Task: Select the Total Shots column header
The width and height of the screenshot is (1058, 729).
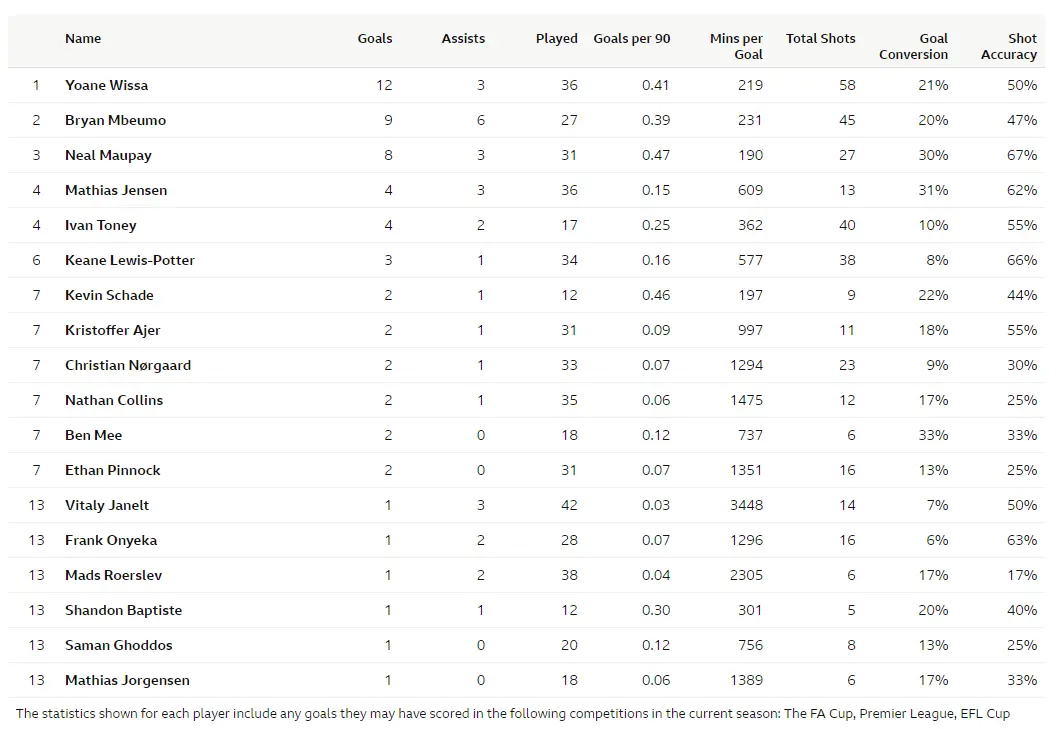Action: click(x=820, y=39)
